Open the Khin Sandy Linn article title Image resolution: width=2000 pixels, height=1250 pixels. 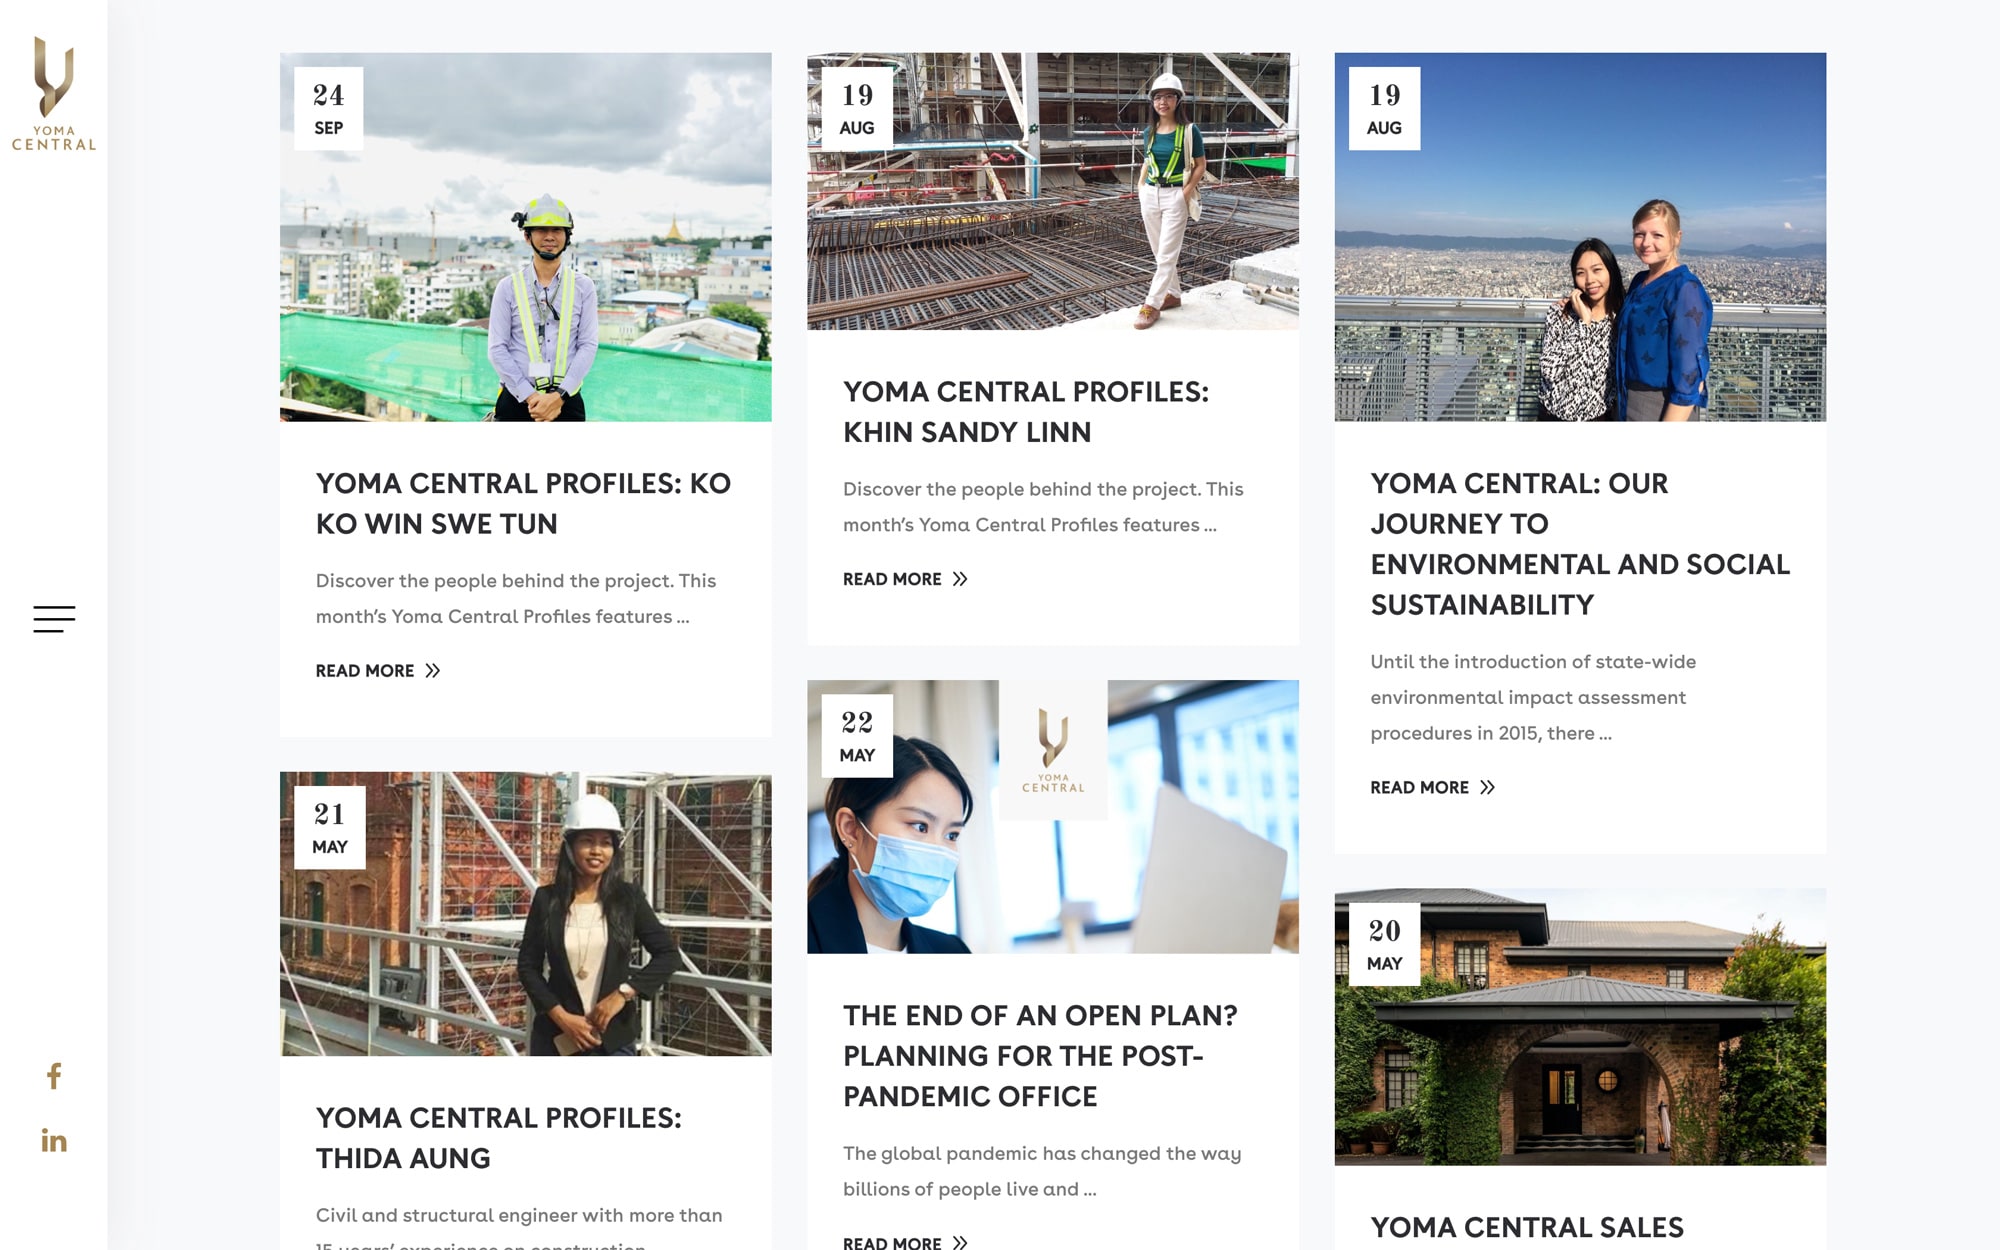pyautogui.click(x=1026, y=412)
